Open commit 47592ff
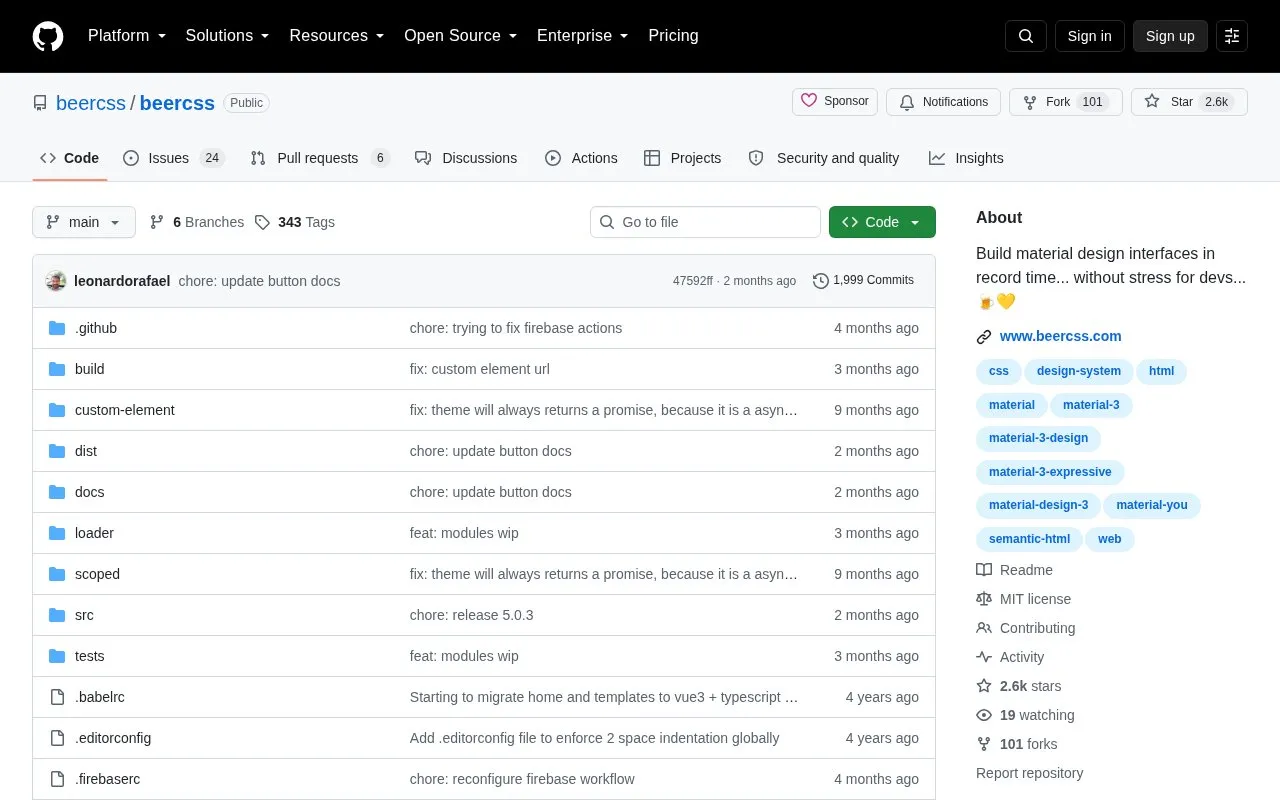The image size is (1280, 800). (x=693, y=281)
